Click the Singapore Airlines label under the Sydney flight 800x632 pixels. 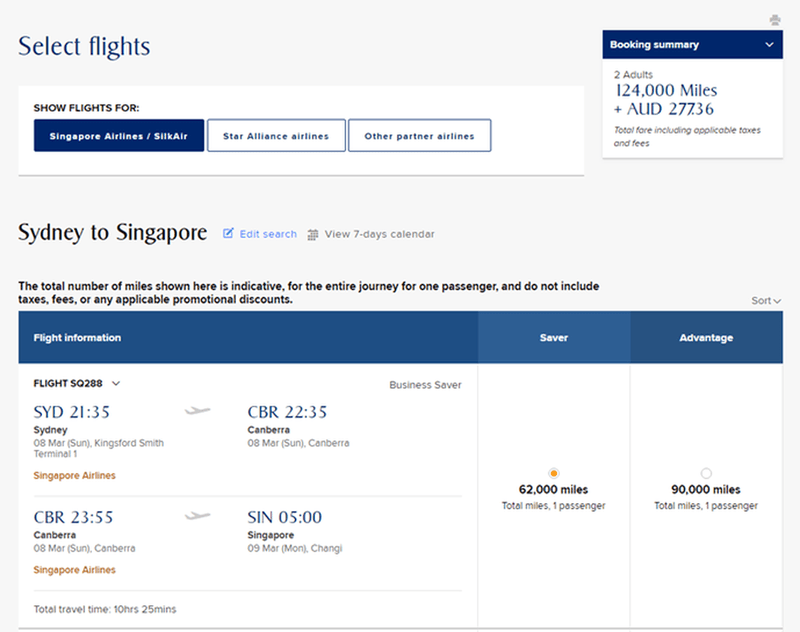[x=74, y=475]
